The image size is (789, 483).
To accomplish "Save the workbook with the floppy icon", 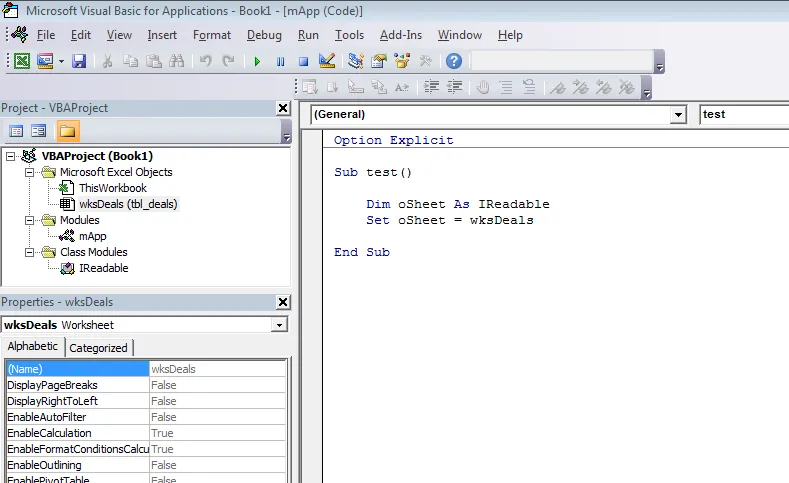I will [x=79, y=61].
